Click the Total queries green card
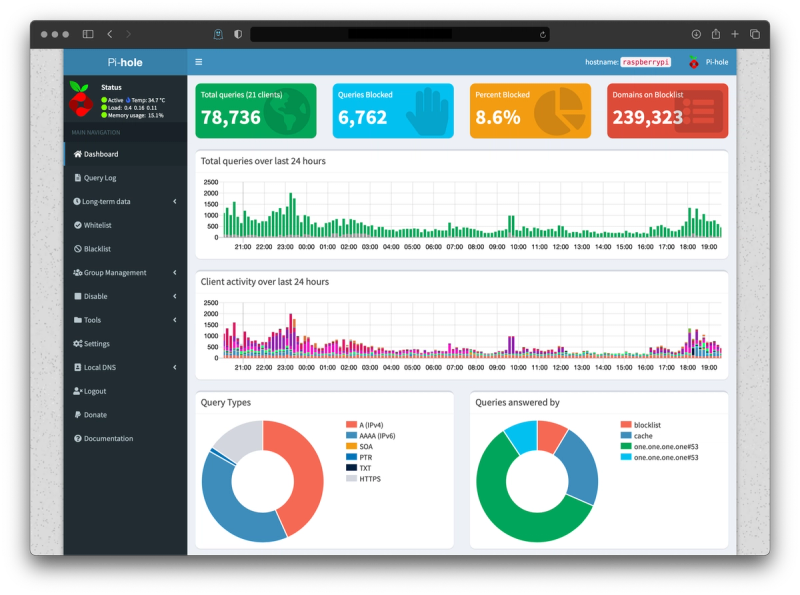The height and width of the screenshot is (595, 800). tap(256, 111)
